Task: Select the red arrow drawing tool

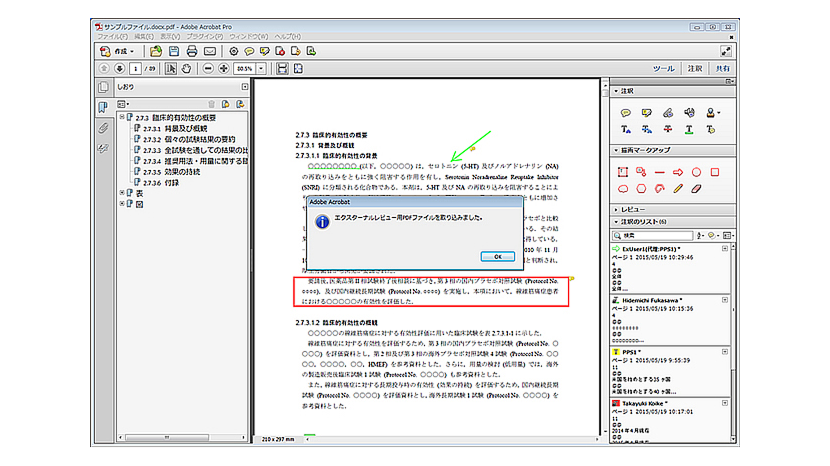Action: click(679, 171)
